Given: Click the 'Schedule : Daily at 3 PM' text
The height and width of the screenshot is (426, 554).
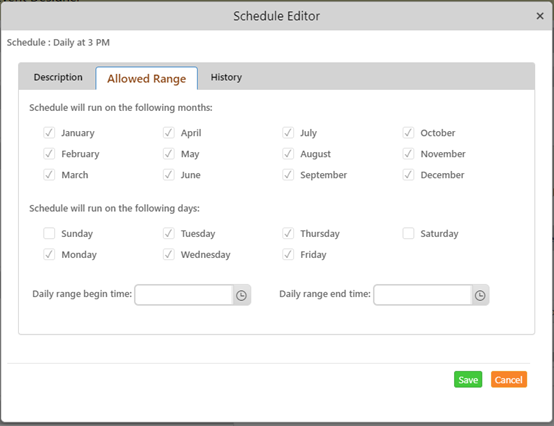Looking at the screenshot, I should 58,43.
